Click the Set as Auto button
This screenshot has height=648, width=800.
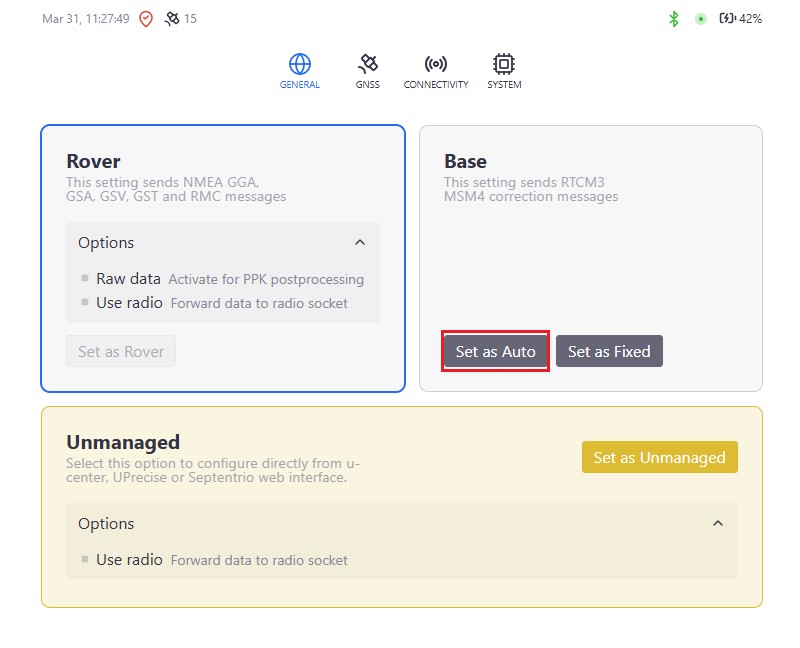496,351
